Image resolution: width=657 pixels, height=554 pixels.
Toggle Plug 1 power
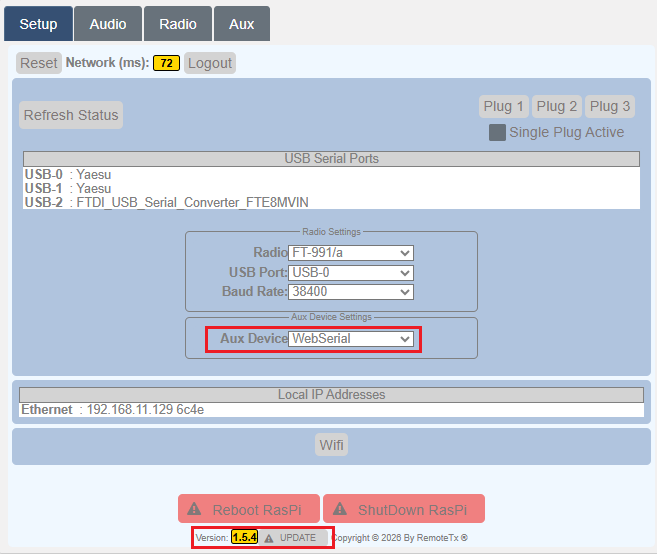(504, 106)
